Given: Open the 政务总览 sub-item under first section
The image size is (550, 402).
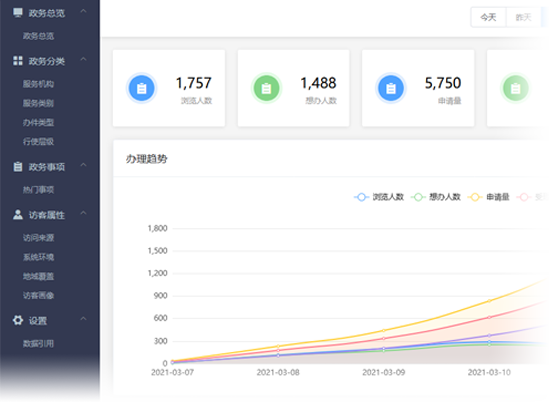Looking at the screenshot, I should tap(39, 36).
